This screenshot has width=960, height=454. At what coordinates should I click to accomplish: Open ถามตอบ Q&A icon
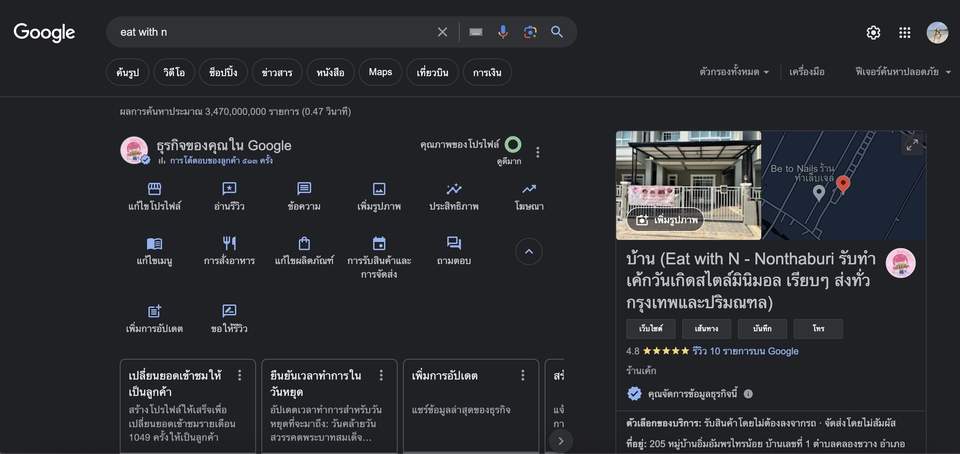coord(454,244)
